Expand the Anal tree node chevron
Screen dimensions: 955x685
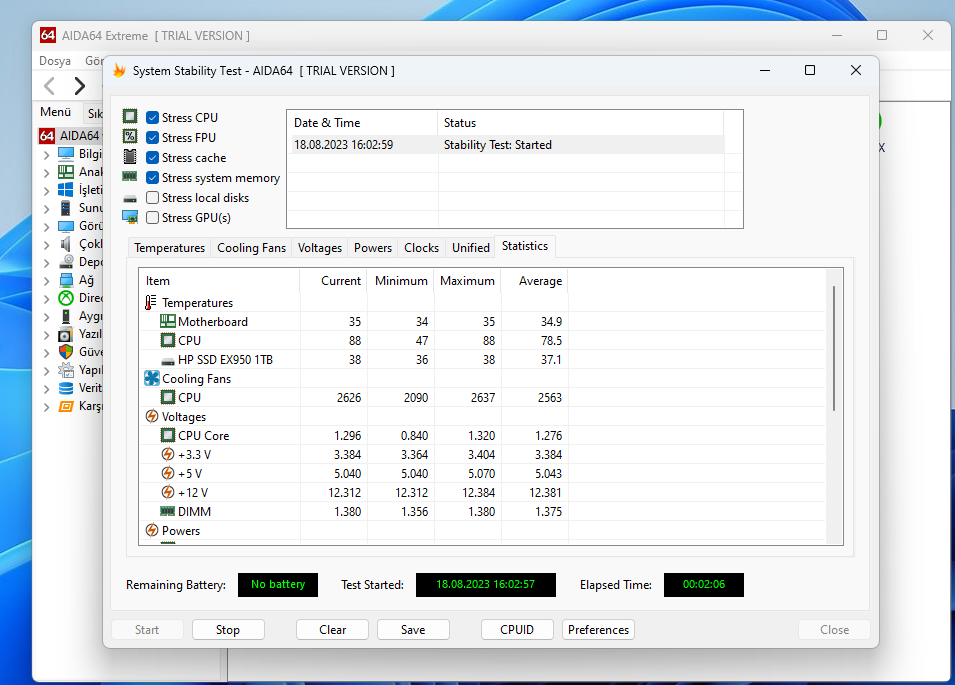point(46,173)
